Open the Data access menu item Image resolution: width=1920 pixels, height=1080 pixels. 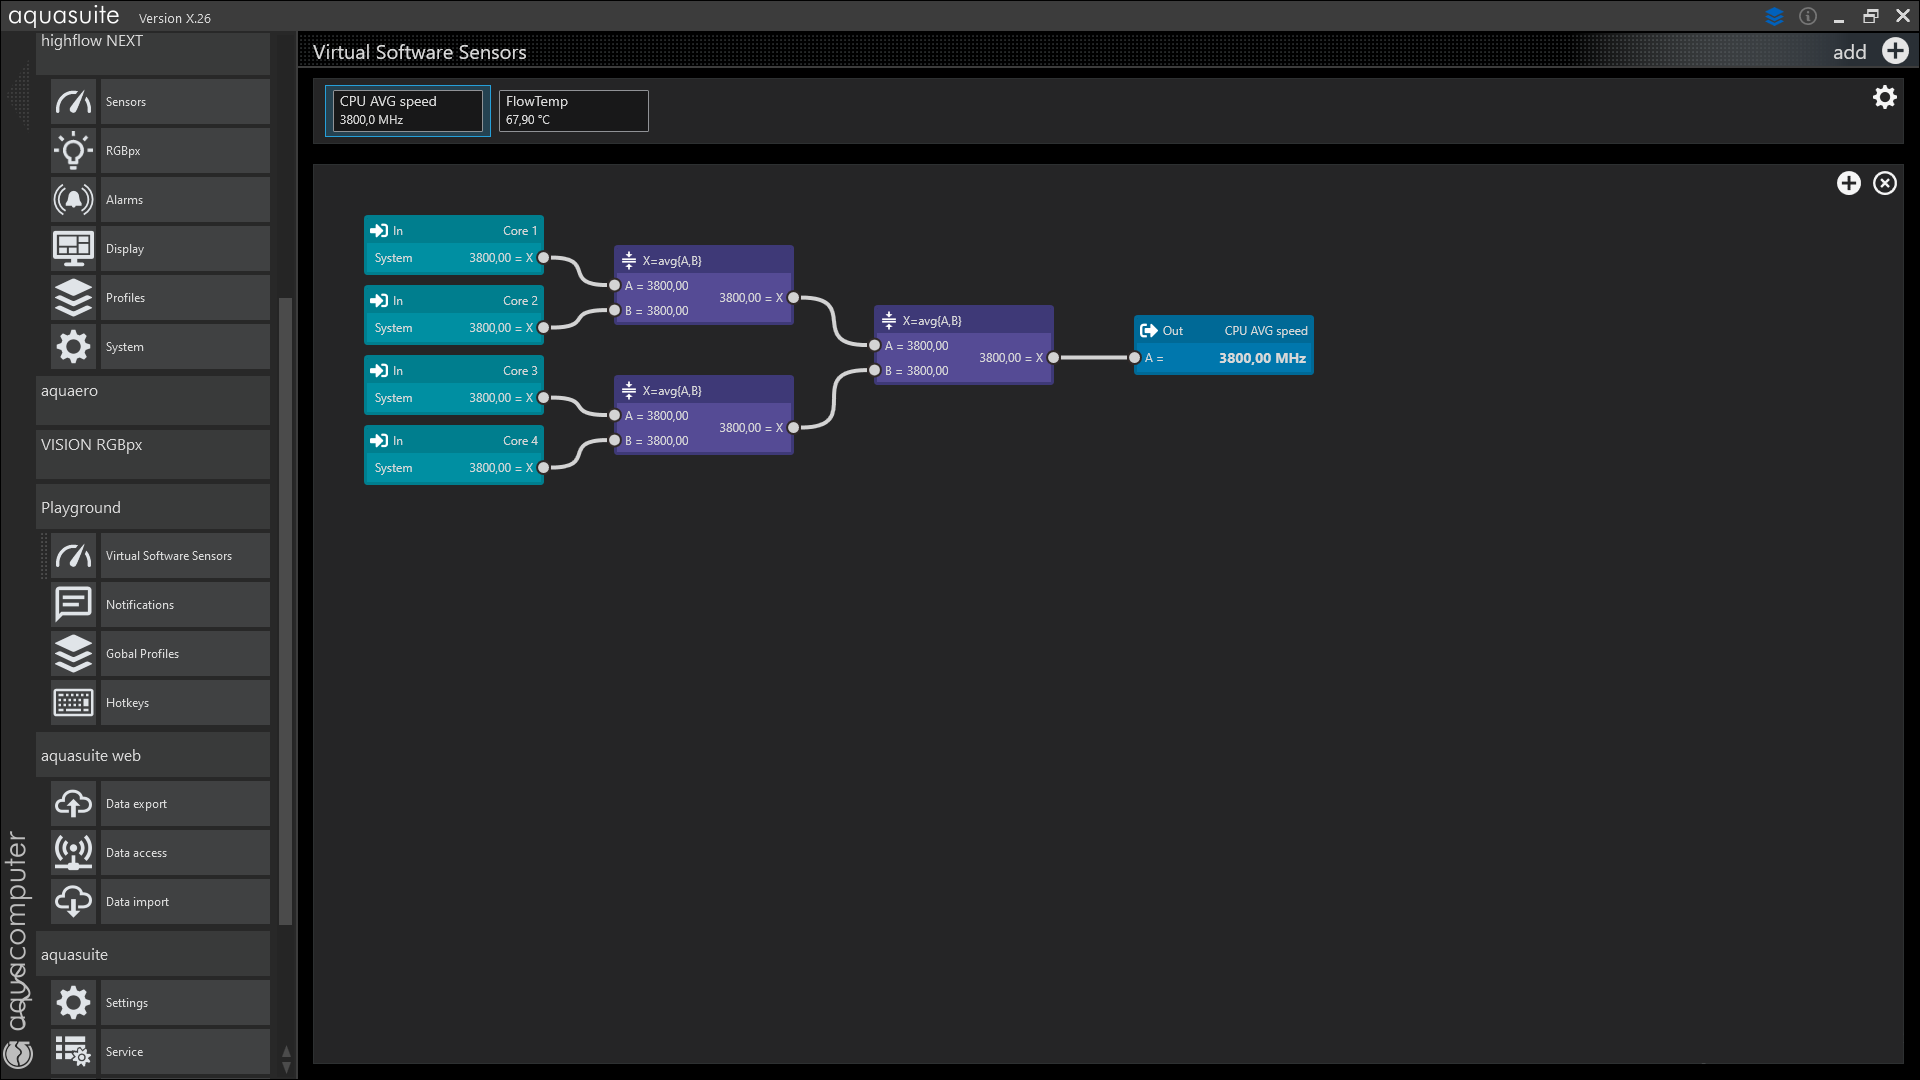click(x=185, y=853)
